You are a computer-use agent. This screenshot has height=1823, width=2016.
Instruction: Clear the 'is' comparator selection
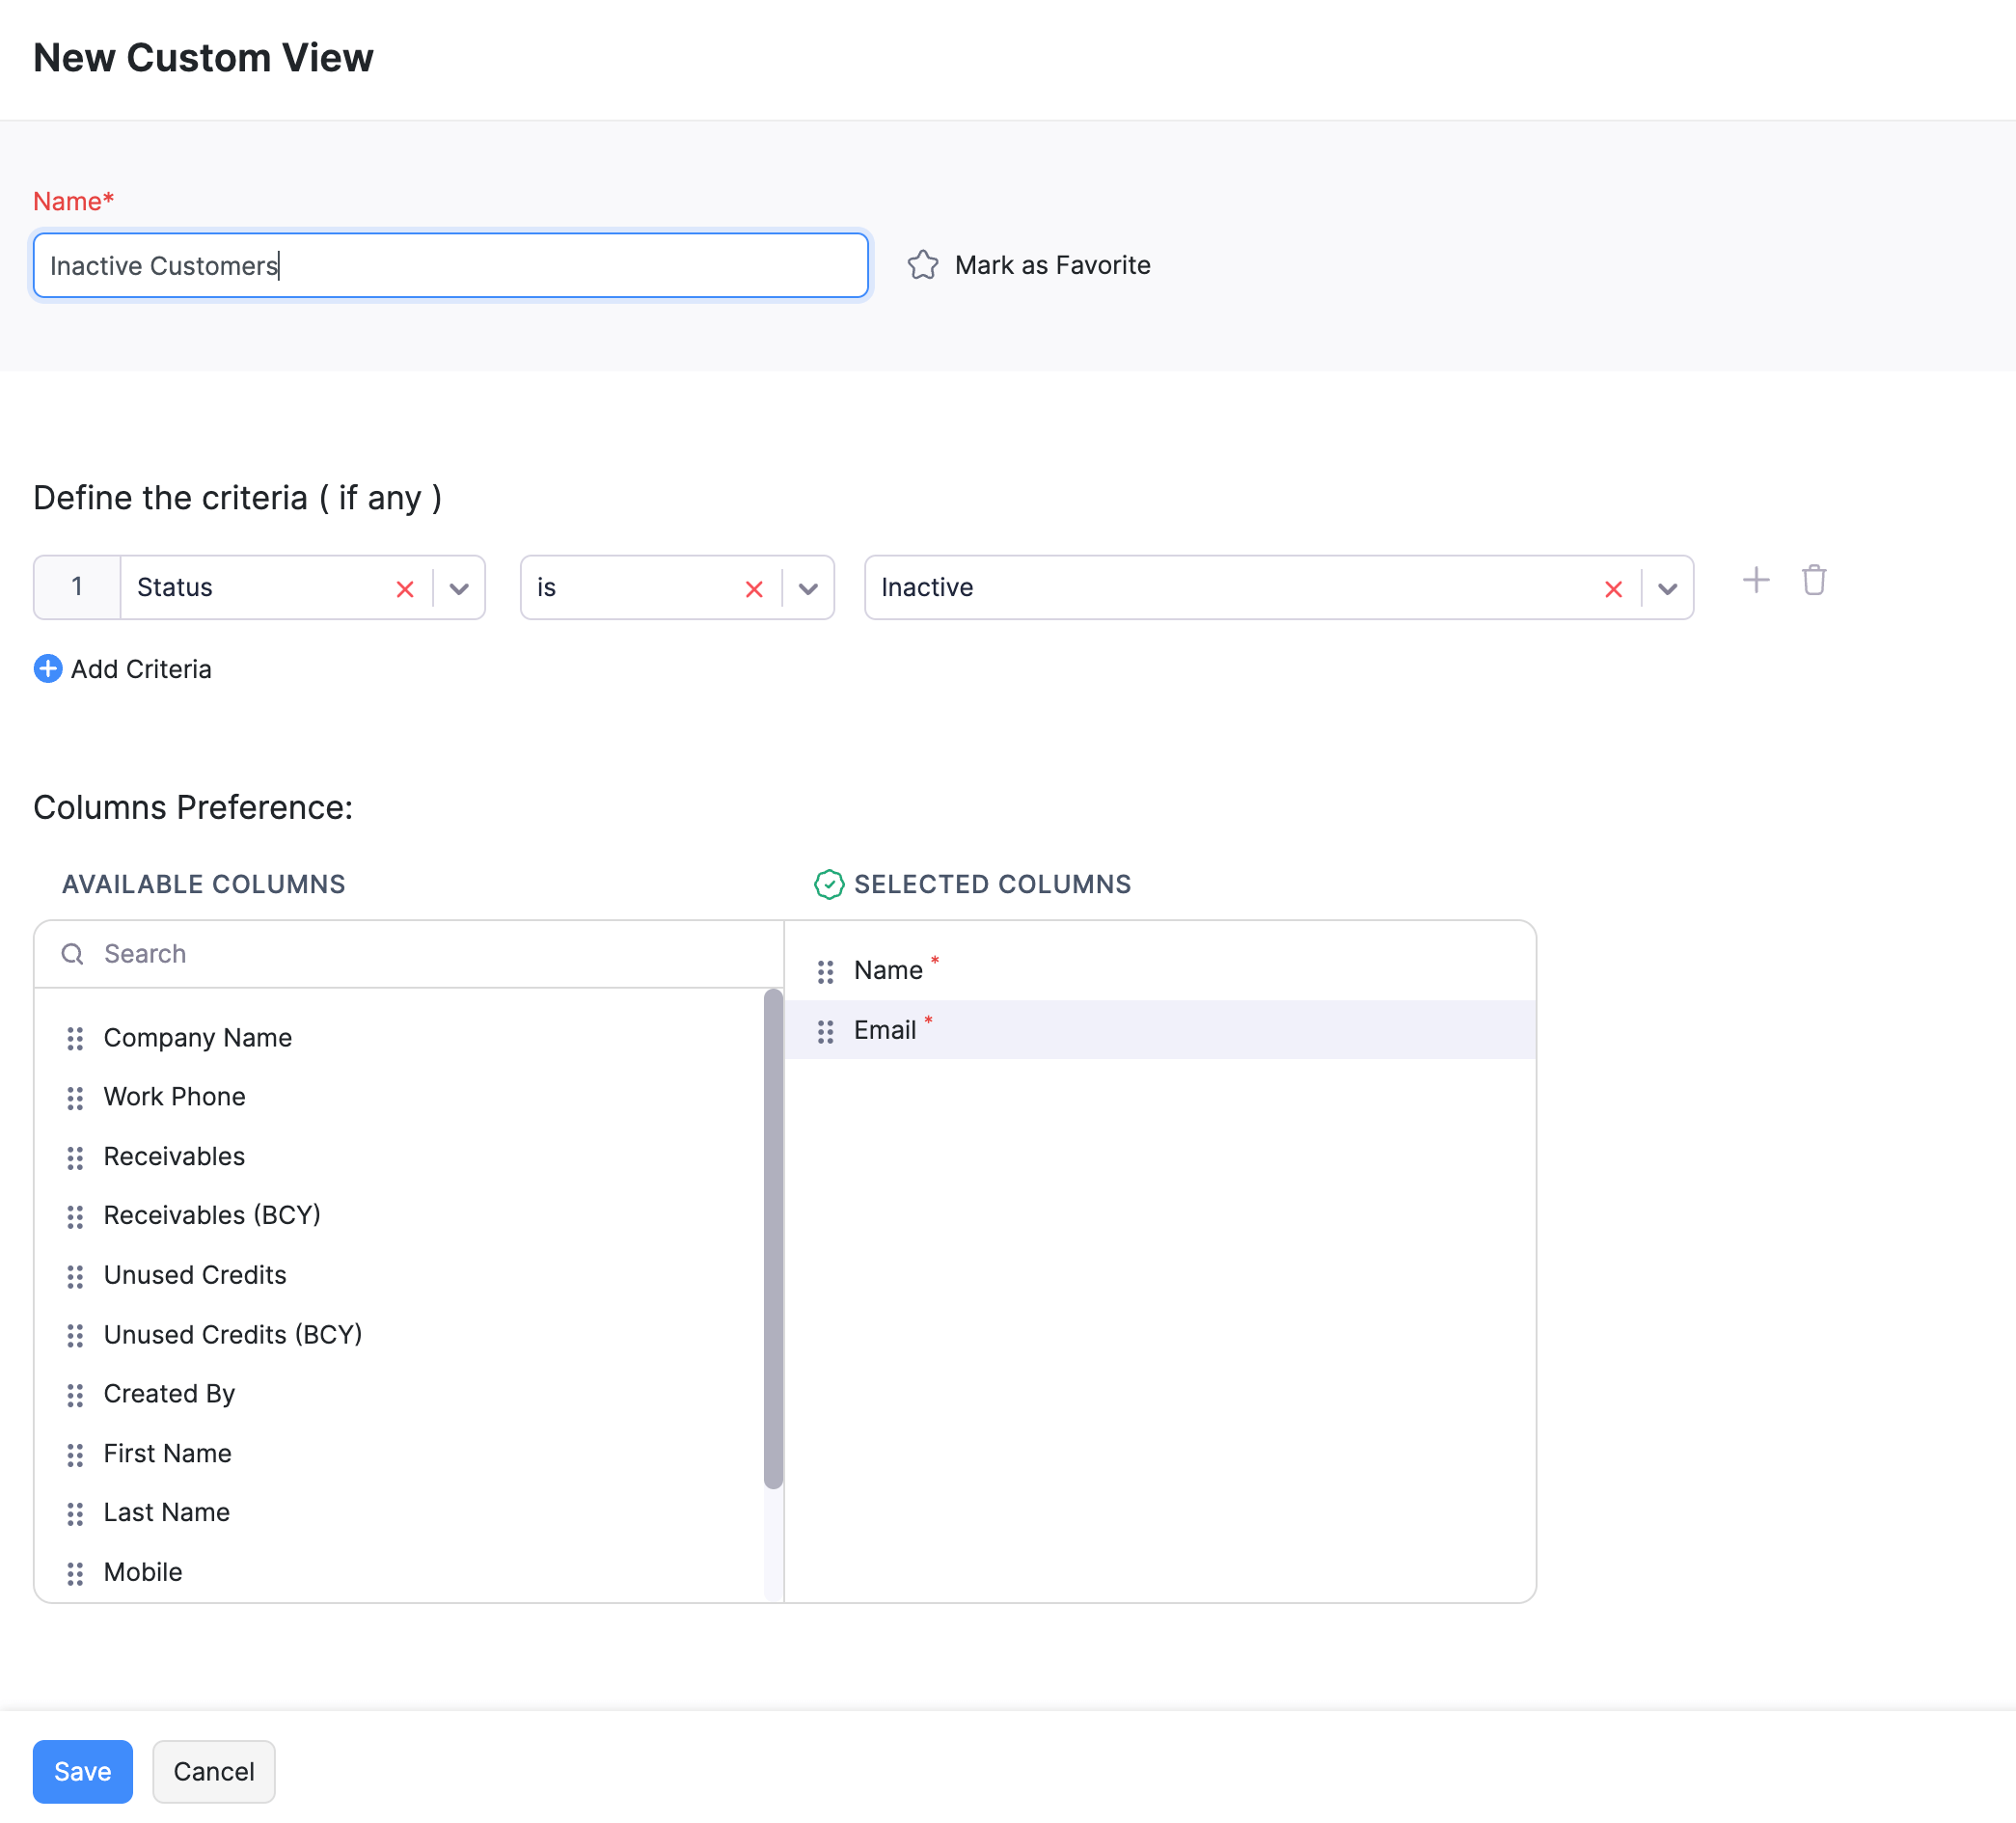pyautogui.click(x=754, y=588)
